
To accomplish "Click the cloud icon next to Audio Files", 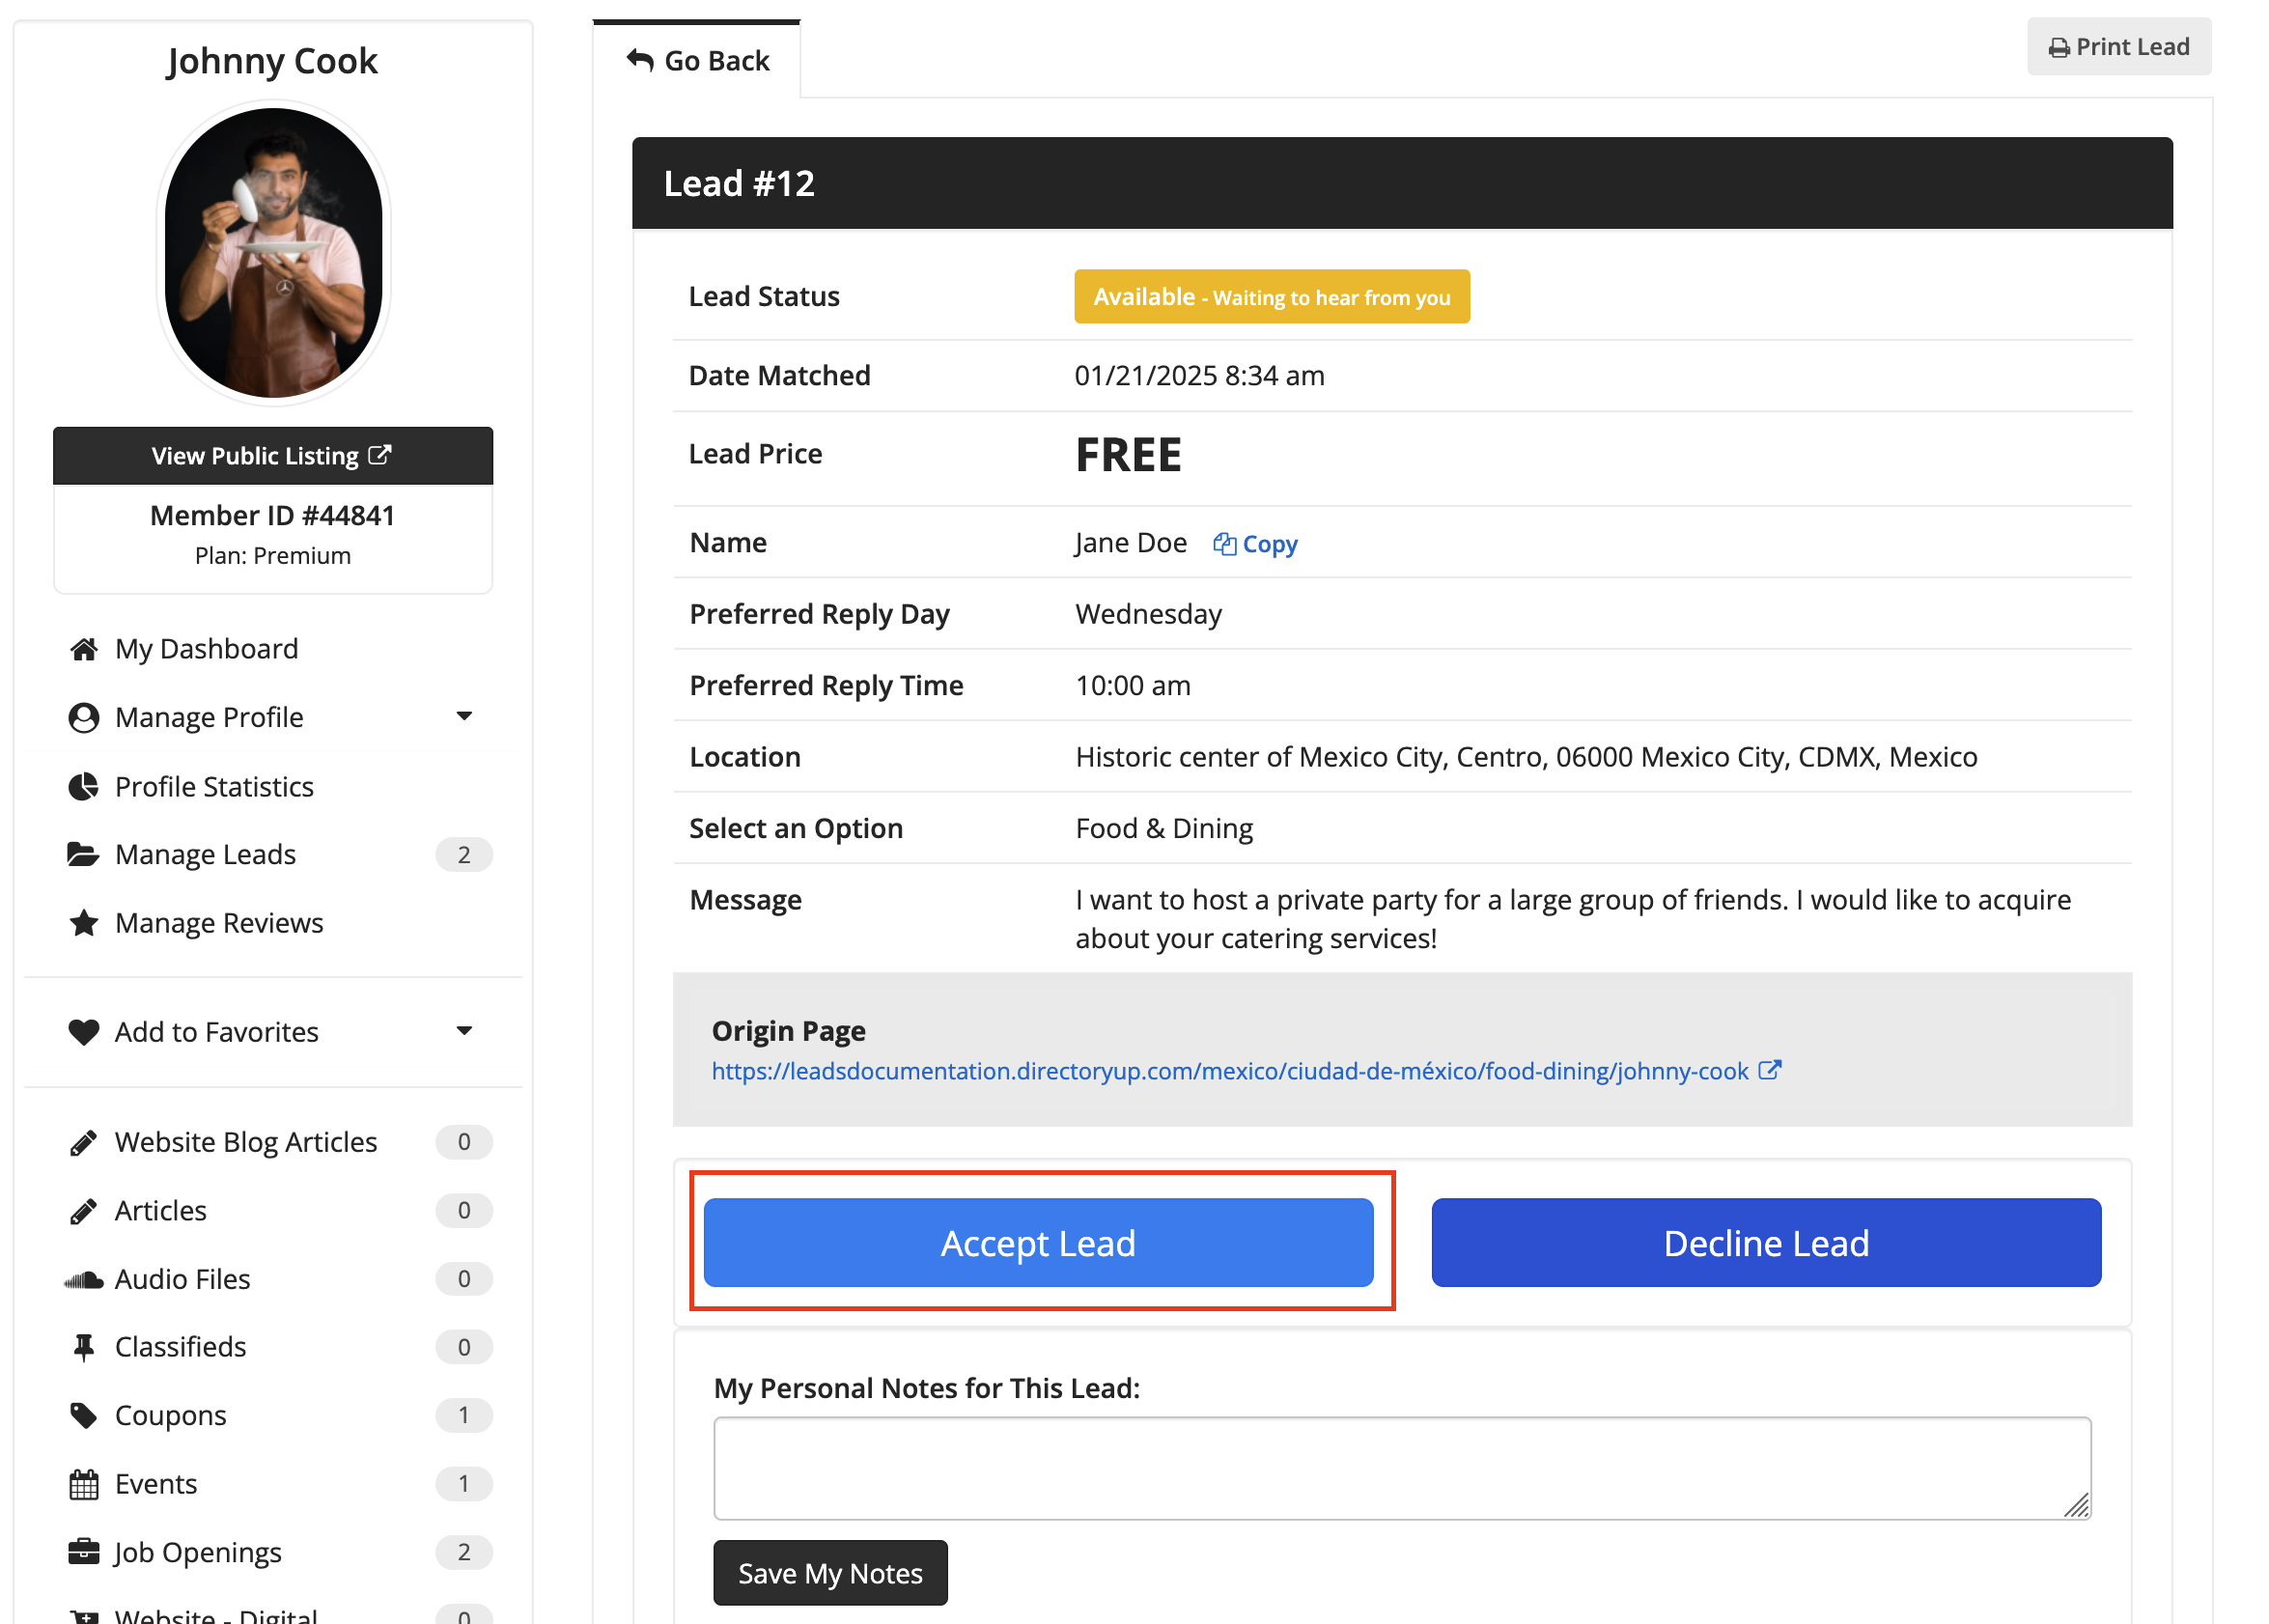I will pyautogui.click(x=84, y=1280).
